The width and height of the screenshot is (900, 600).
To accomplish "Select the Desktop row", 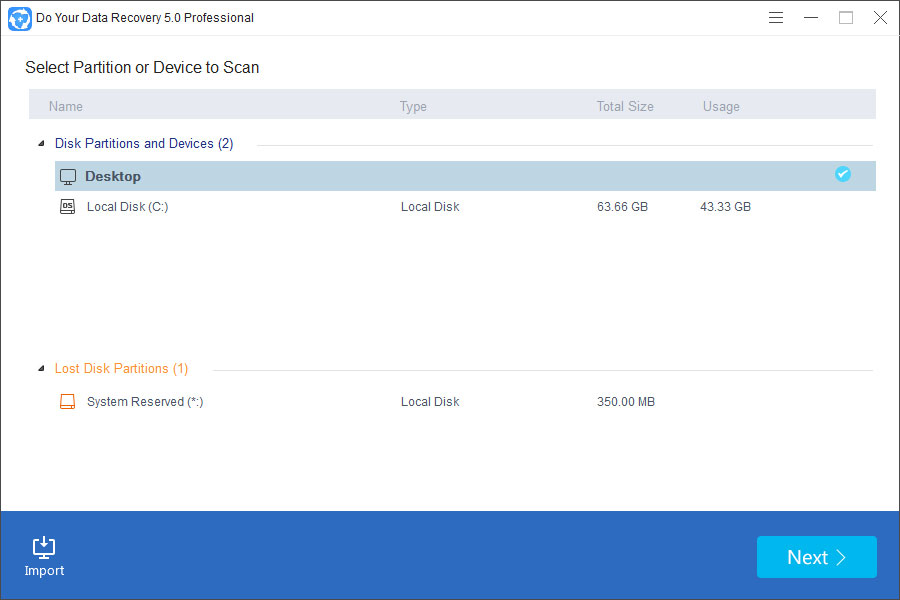I will pos(465,176).
